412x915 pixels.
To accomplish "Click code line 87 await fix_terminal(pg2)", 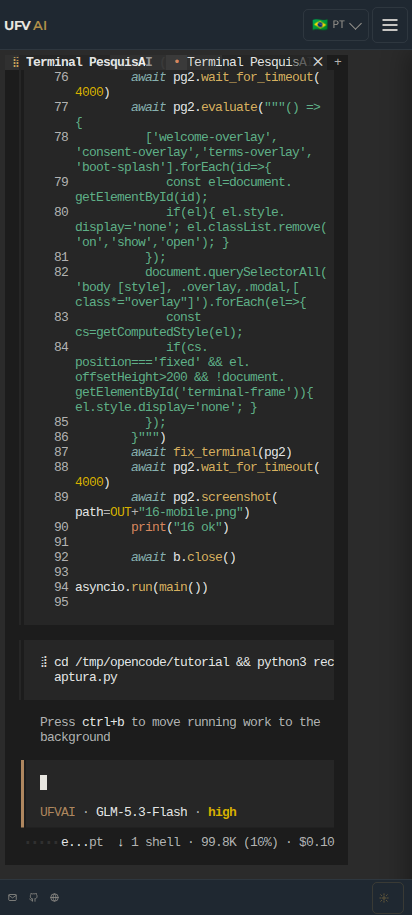I will (212, 452).
